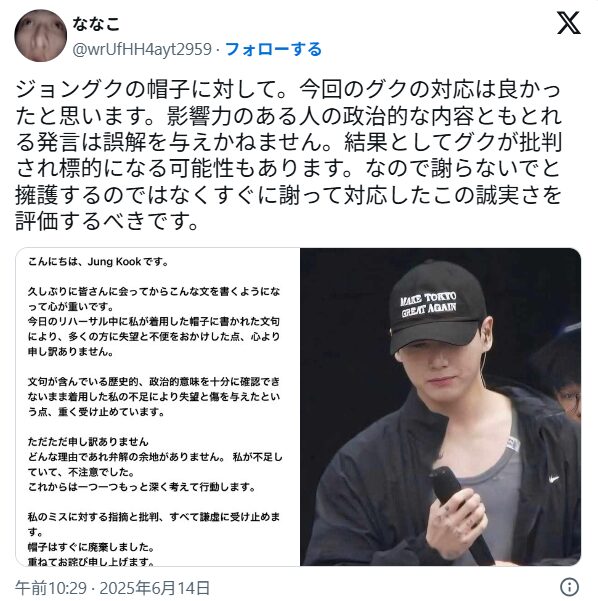The image size is (598, 601).
Task: Open the photo of man in cap
Action: [441, 407]
